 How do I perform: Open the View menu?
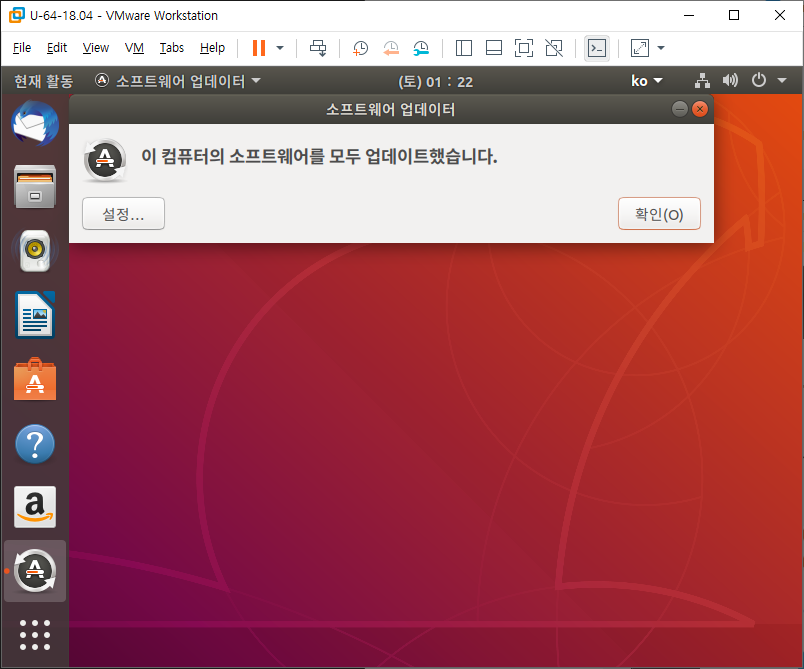tap(95, 48)
